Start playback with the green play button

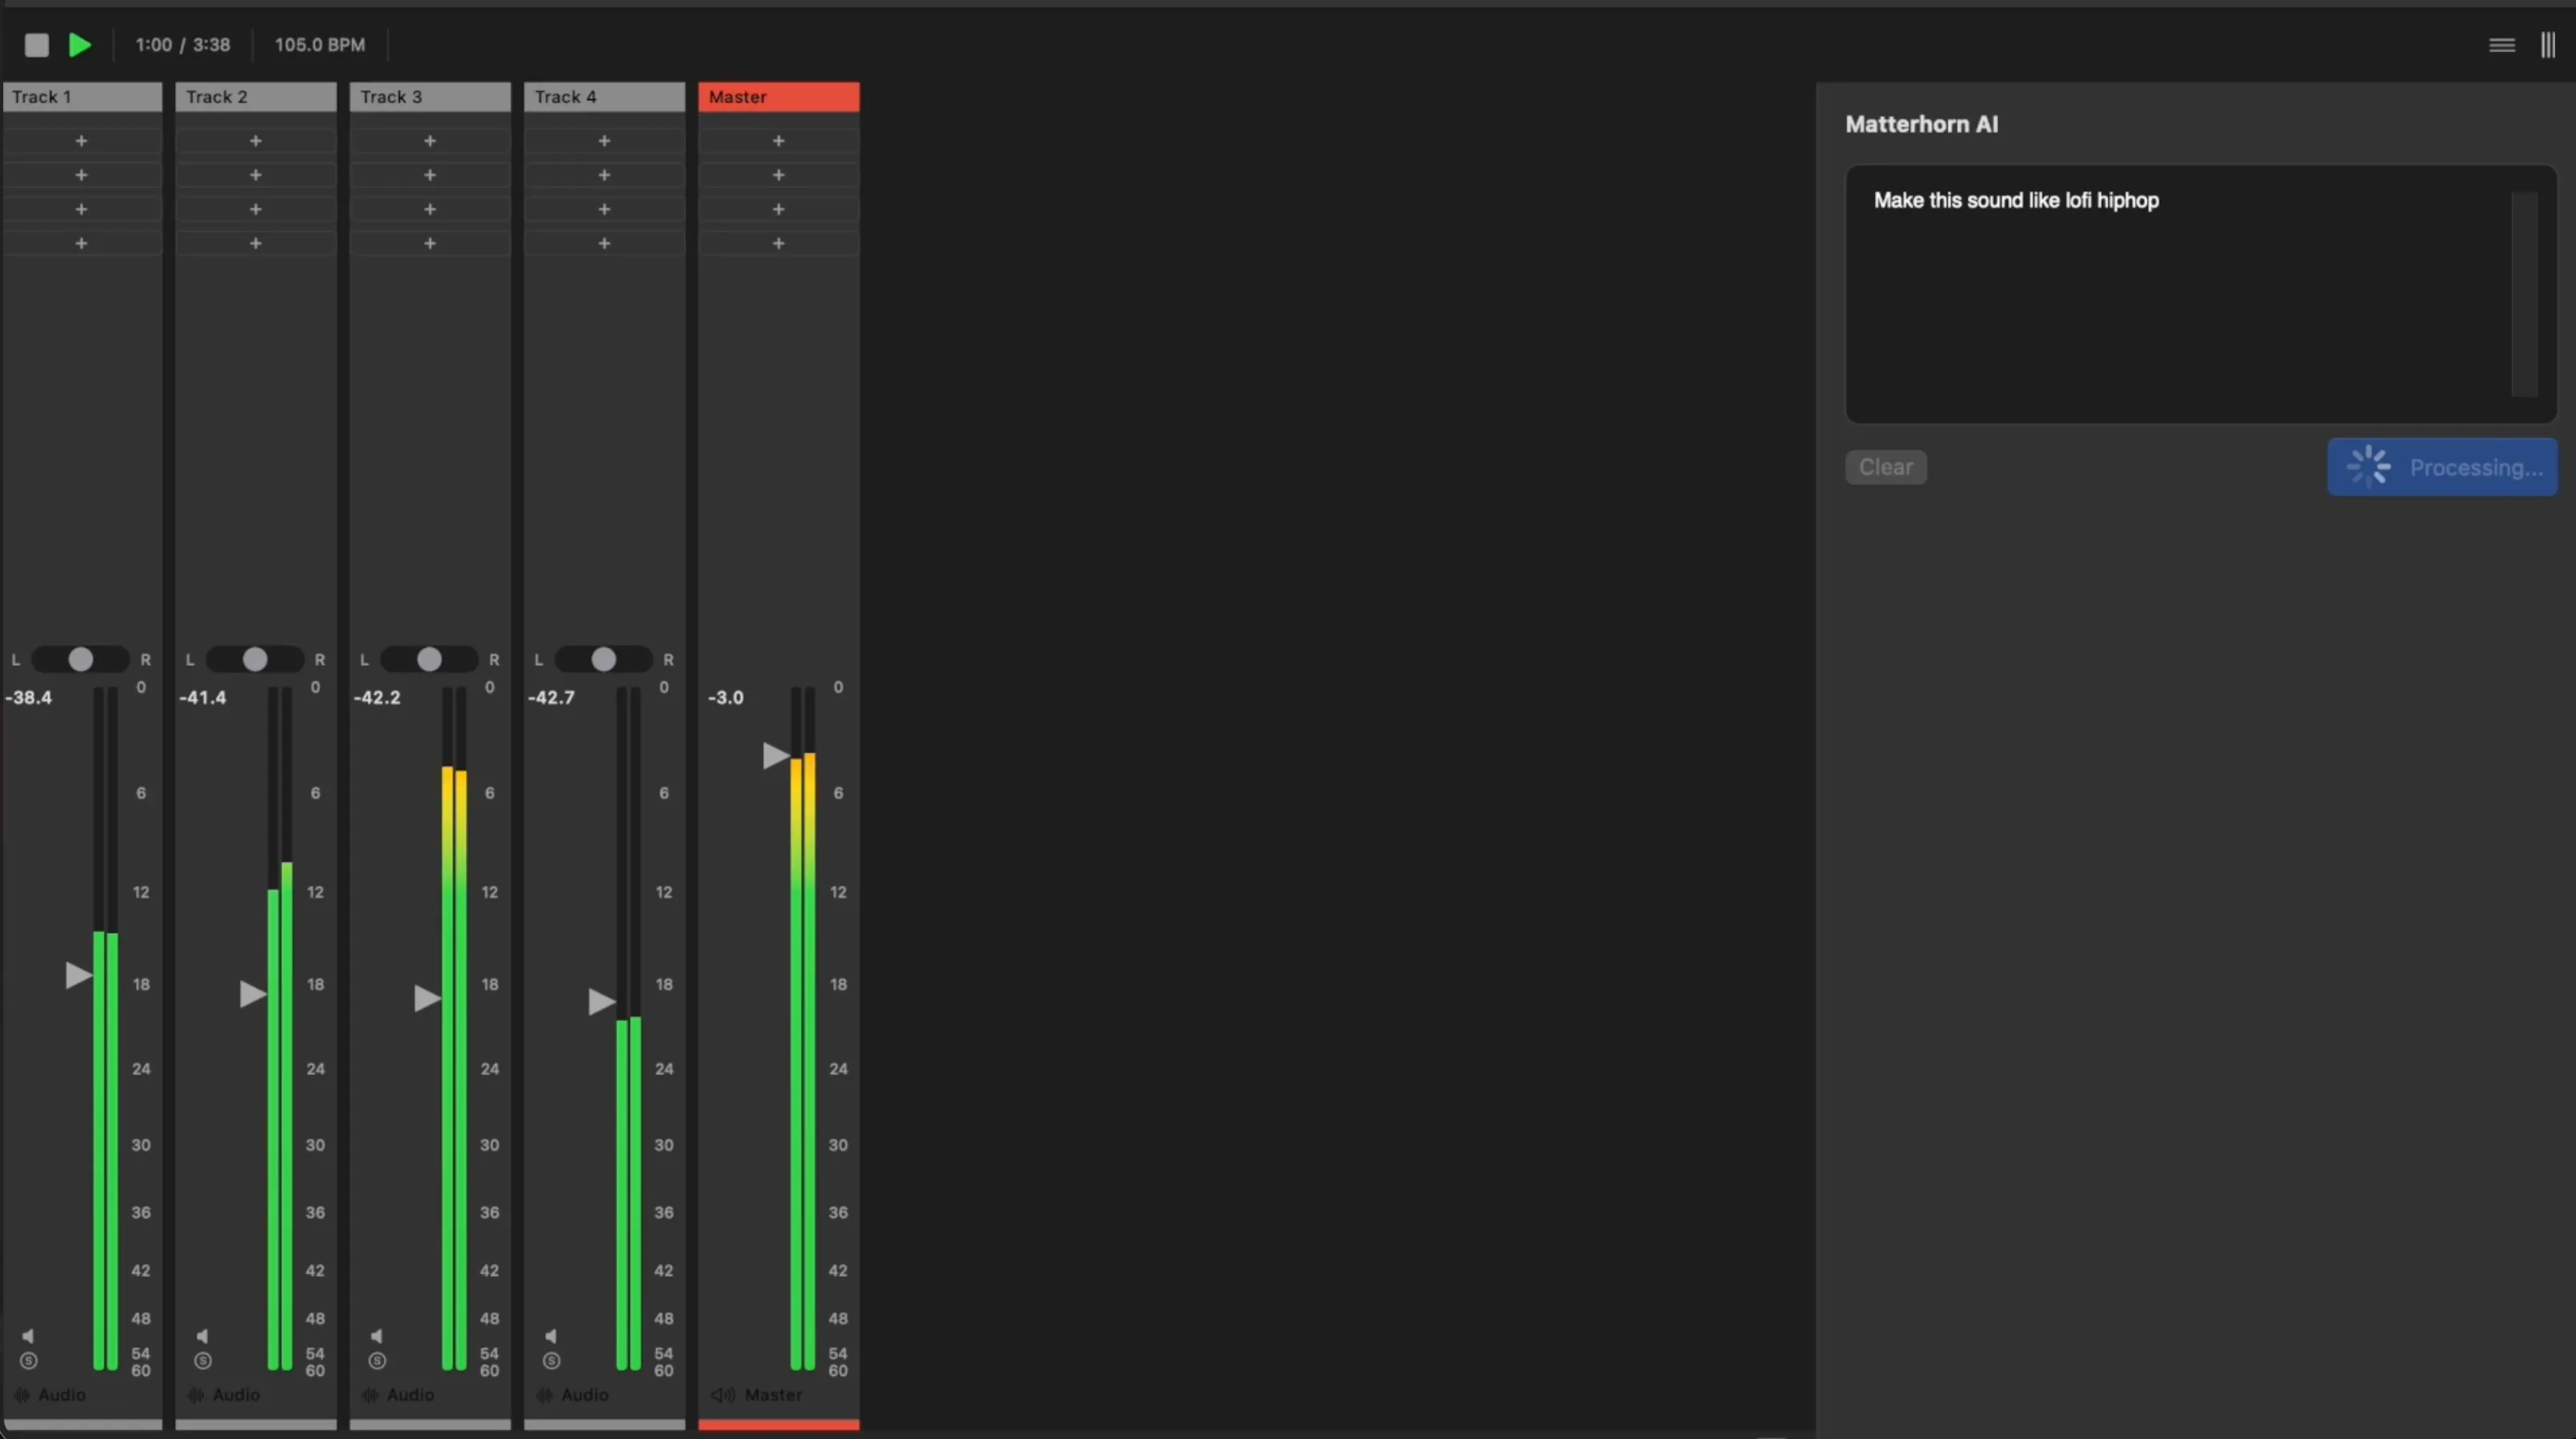80,45
